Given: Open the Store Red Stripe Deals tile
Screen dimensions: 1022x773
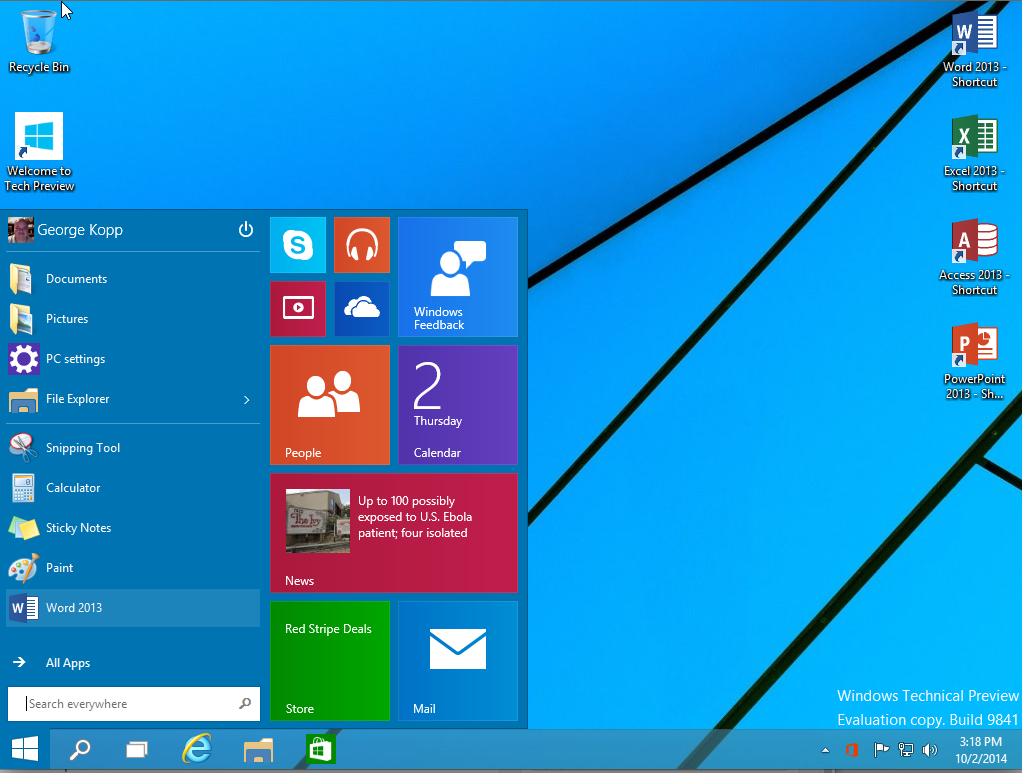Looking at the screenshot, I should [330, 661].
